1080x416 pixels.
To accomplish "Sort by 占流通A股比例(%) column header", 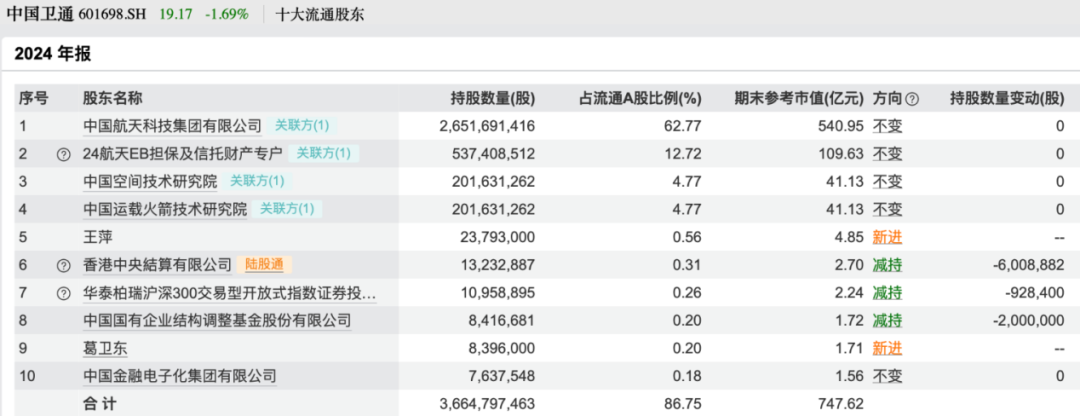I will (640, 98).
